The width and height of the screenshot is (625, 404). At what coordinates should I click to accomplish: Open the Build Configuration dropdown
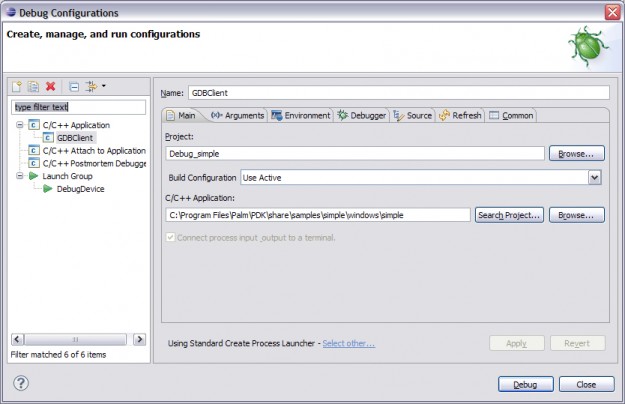click(x=594, y=177)
